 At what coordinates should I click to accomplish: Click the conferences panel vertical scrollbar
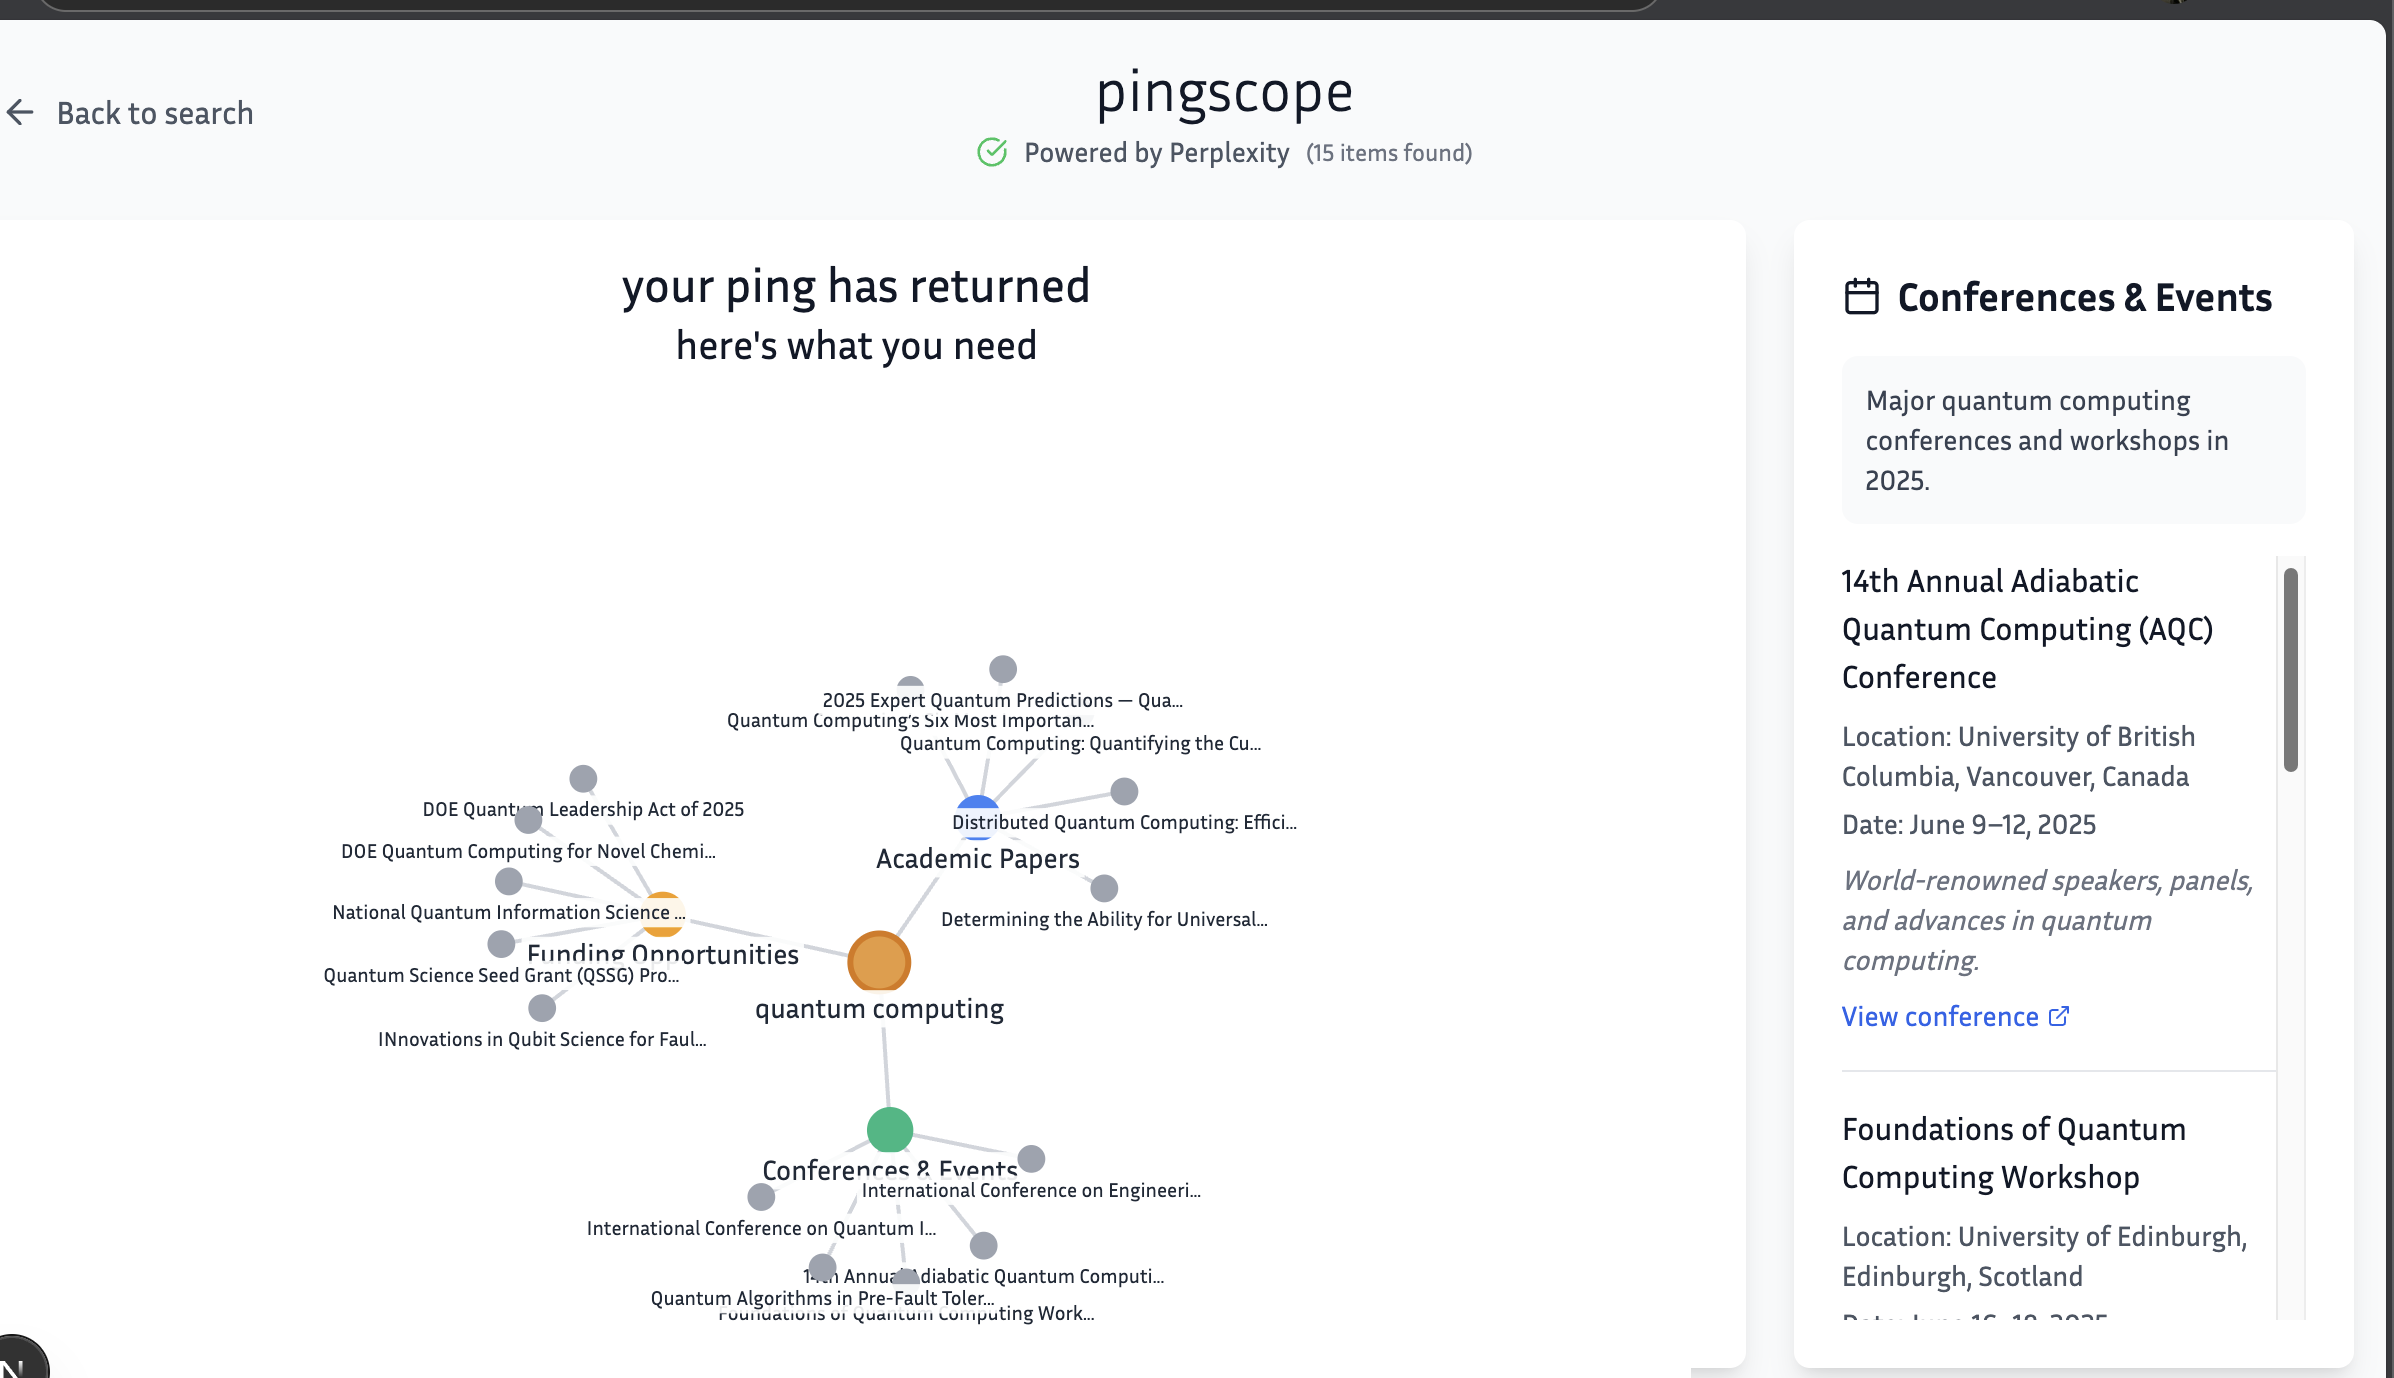(2290, 670)
